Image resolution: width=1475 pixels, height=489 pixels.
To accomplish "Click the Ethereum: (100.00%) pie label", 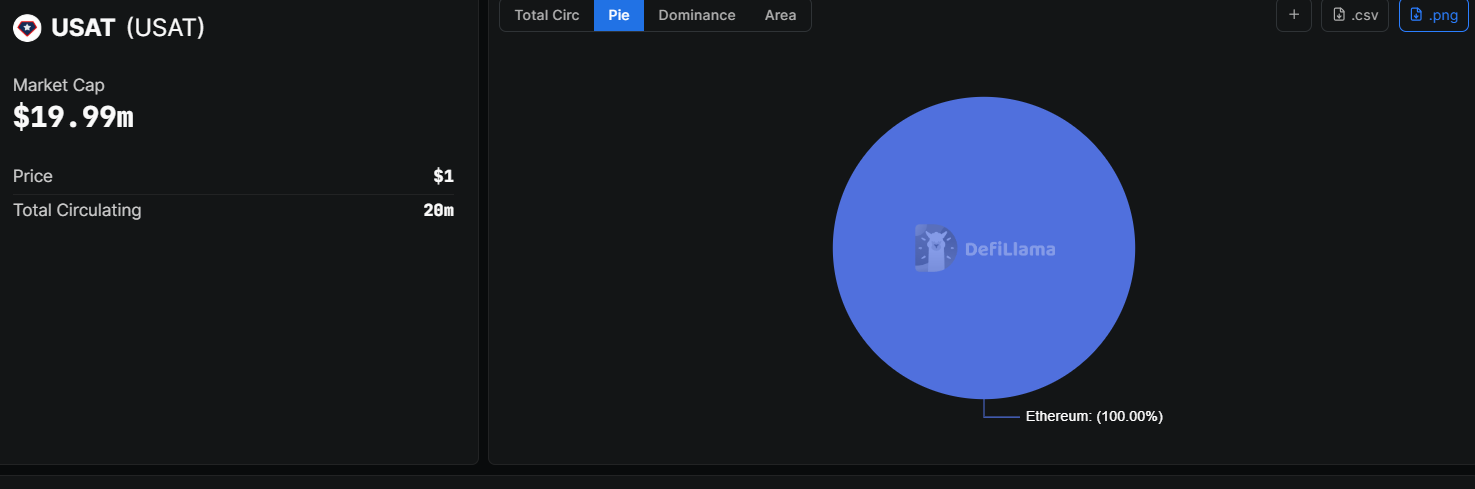I will pos(1094,416).
